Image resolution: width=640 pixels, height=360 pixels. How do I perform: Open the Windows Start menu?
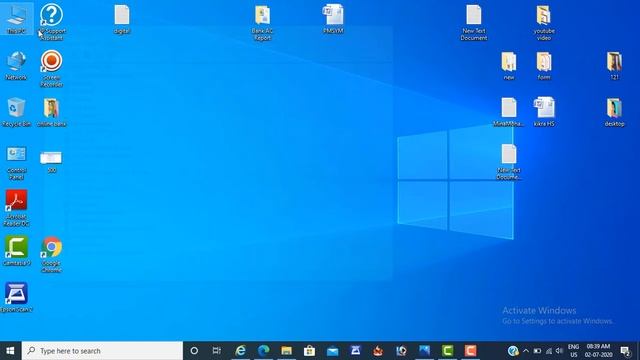[x=11, y=351]
